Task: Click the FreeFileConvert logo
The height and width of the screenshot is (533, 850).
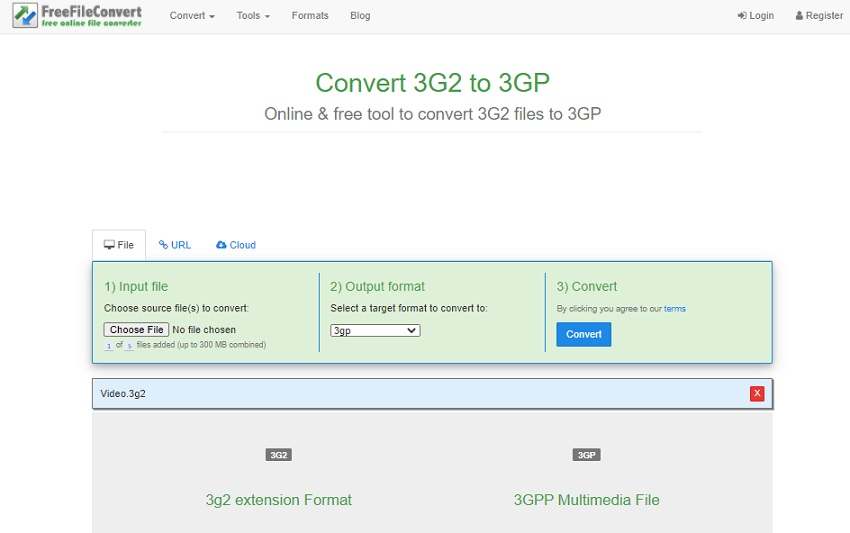Action: [x=77, y=16]
